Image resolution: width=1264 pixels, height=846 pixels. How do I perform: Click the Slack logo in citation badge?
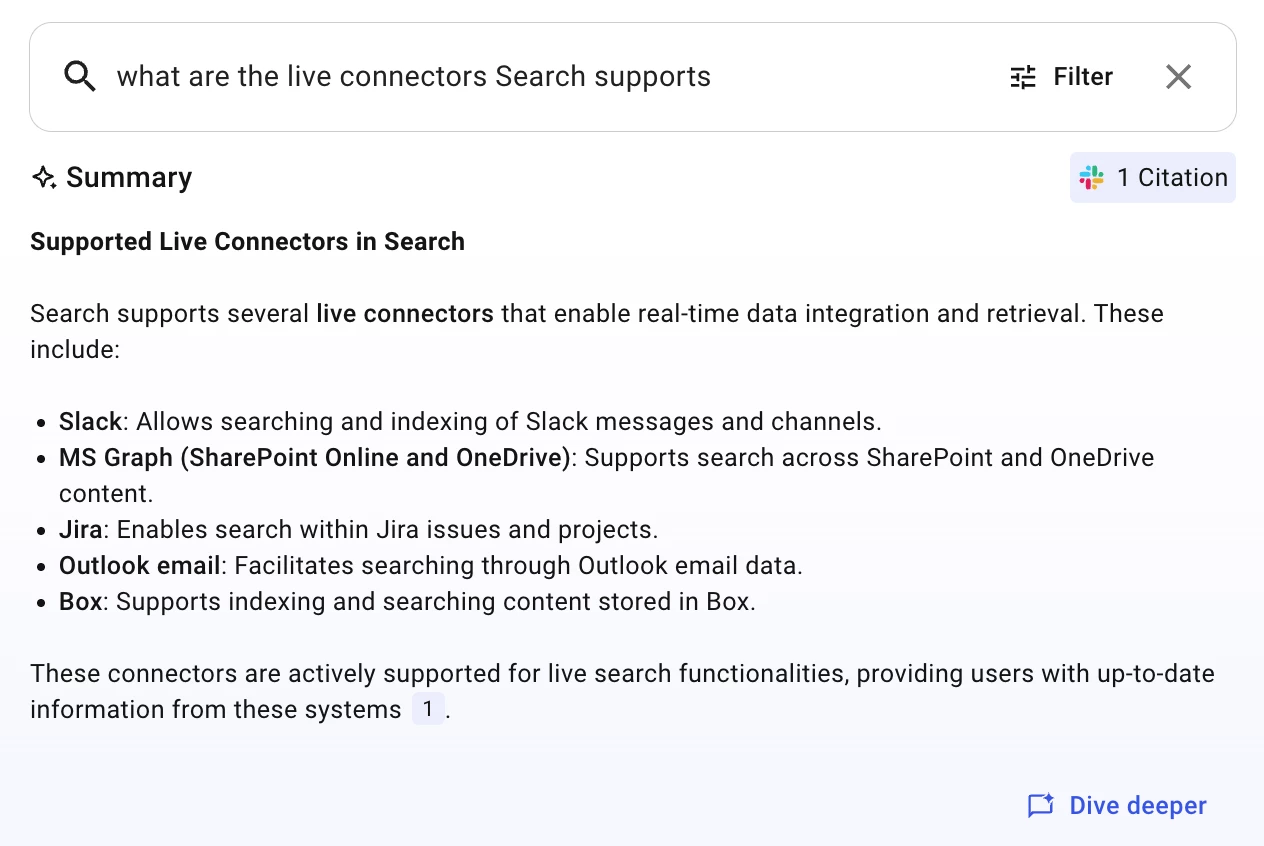(1092, 178)
